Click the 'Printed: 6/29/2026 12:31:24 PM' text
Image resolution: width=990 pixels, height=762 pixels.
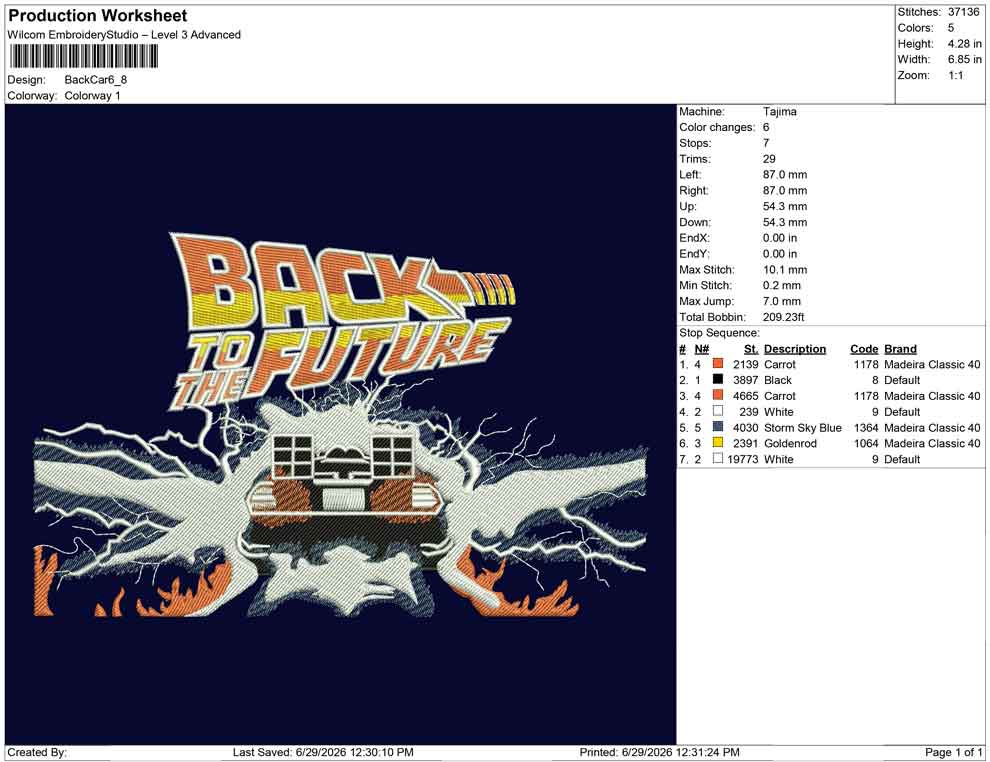point(660,752)
